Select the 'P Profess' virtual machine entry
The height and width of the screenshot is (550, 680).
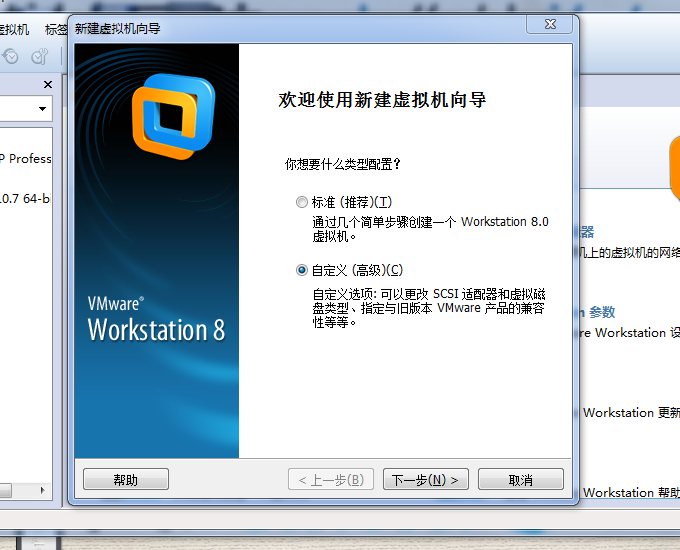coord(26,159)
